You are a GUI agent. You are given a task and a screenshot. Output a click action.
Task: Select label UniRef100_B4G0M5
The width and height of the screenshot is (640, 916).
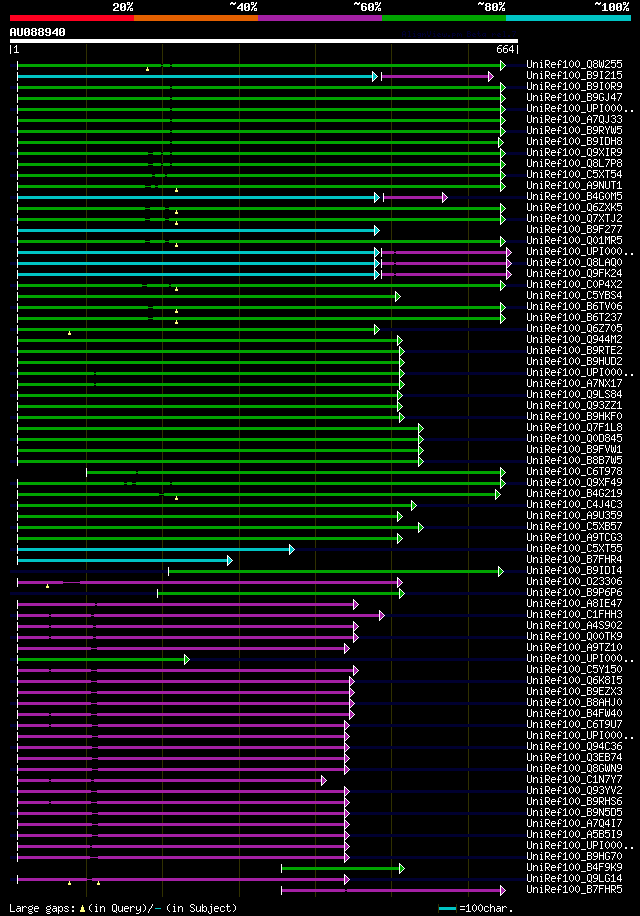574,197
